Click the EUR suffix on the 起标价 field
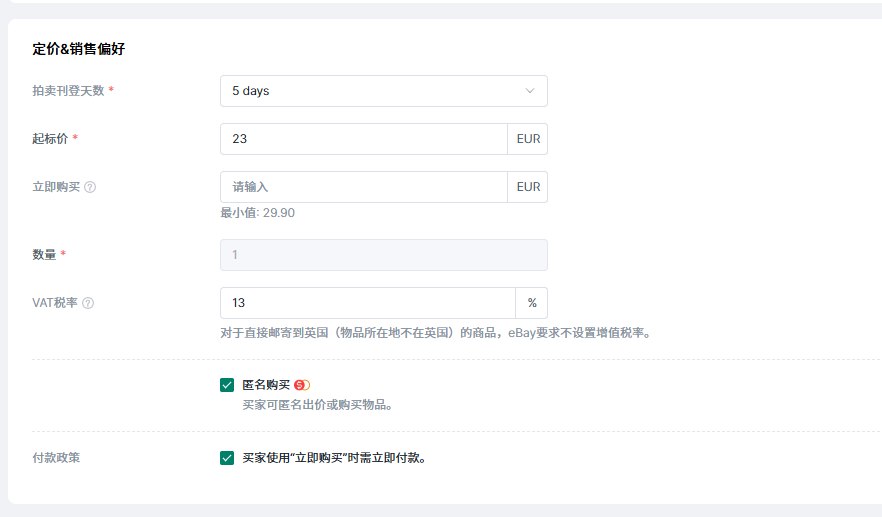 (x=528, y=139)
